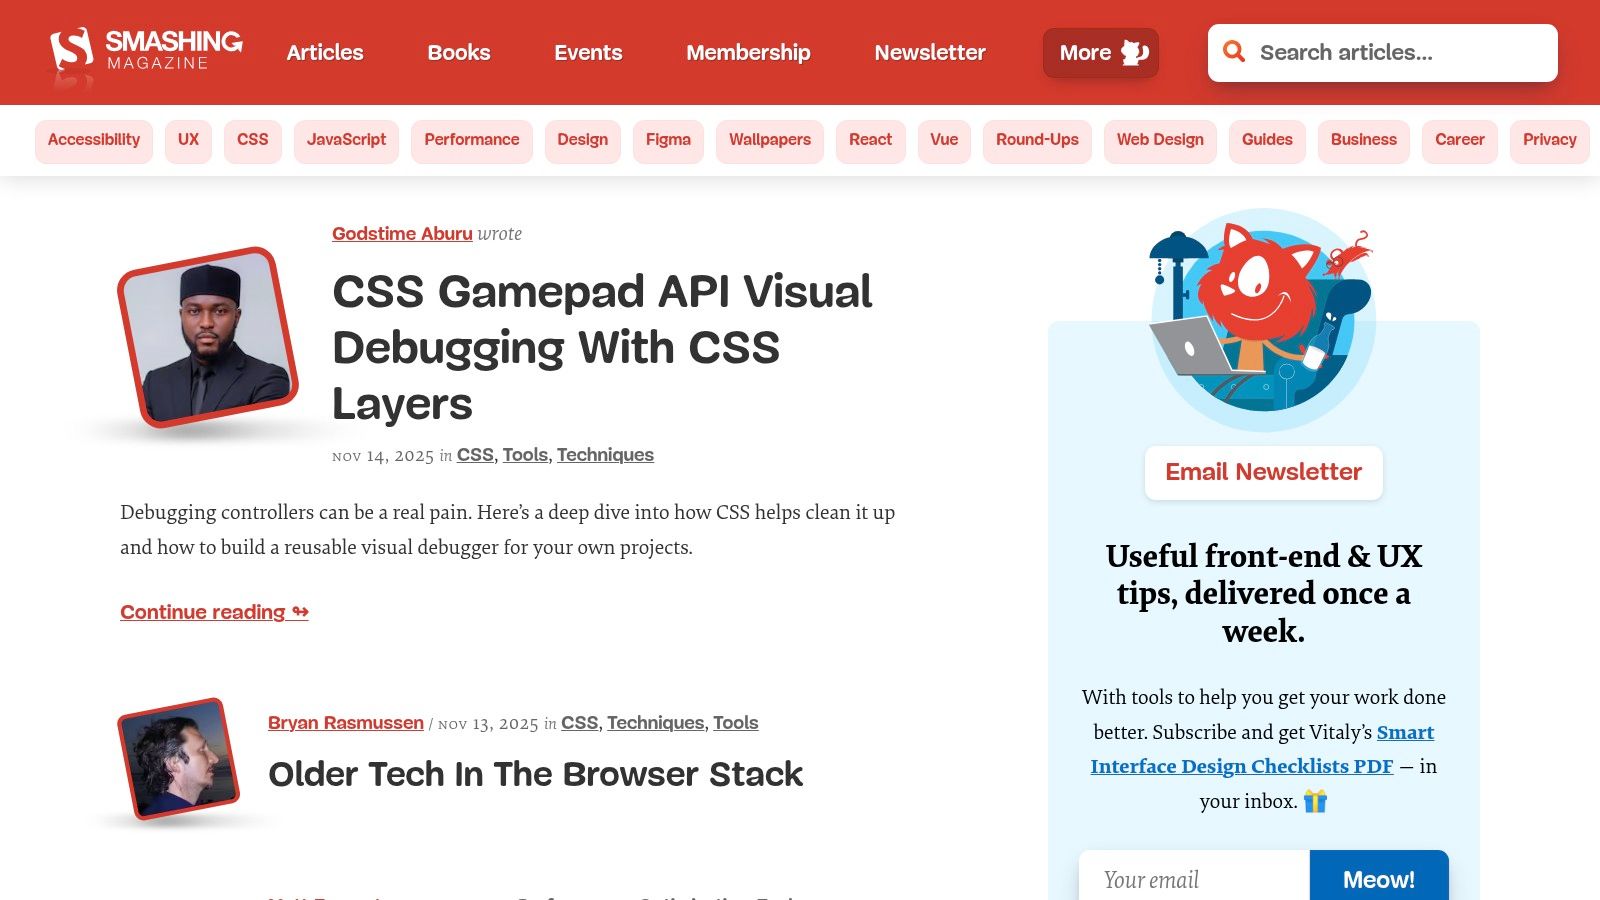This screenshot has height=900, width=1600.
Task: Open the Newsletter menu item
Action: click(x=930, y=52)
